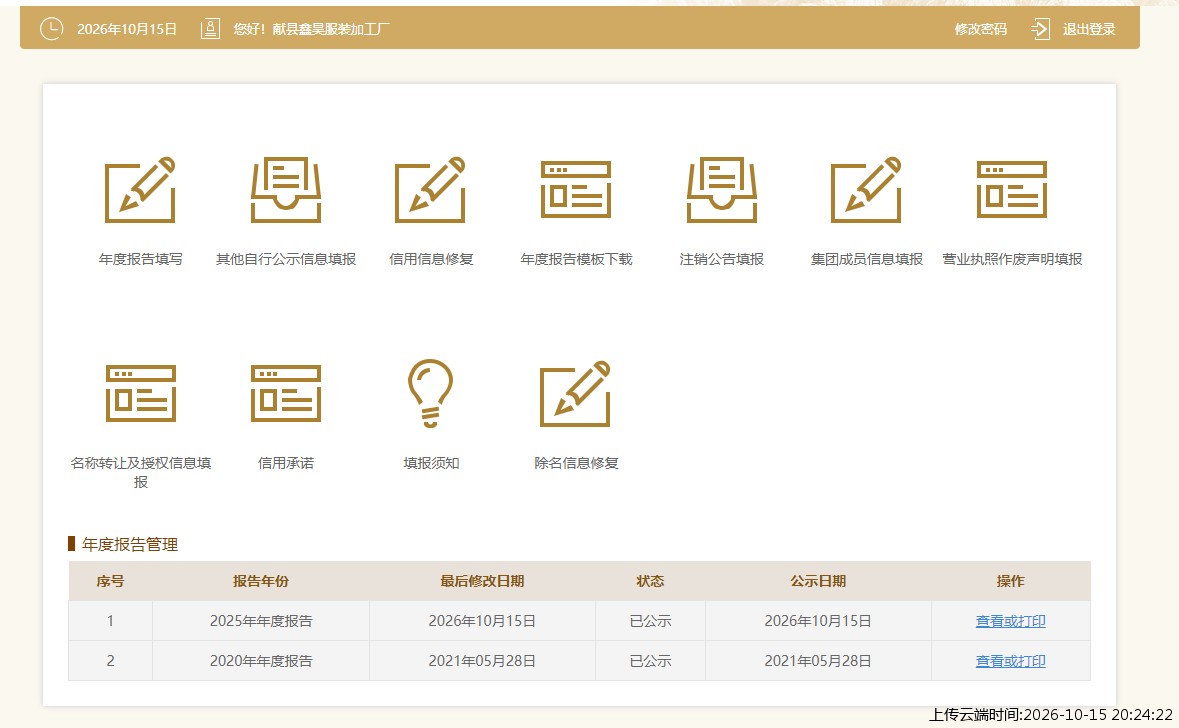Click the 年度报告管理 section heading

129,544
